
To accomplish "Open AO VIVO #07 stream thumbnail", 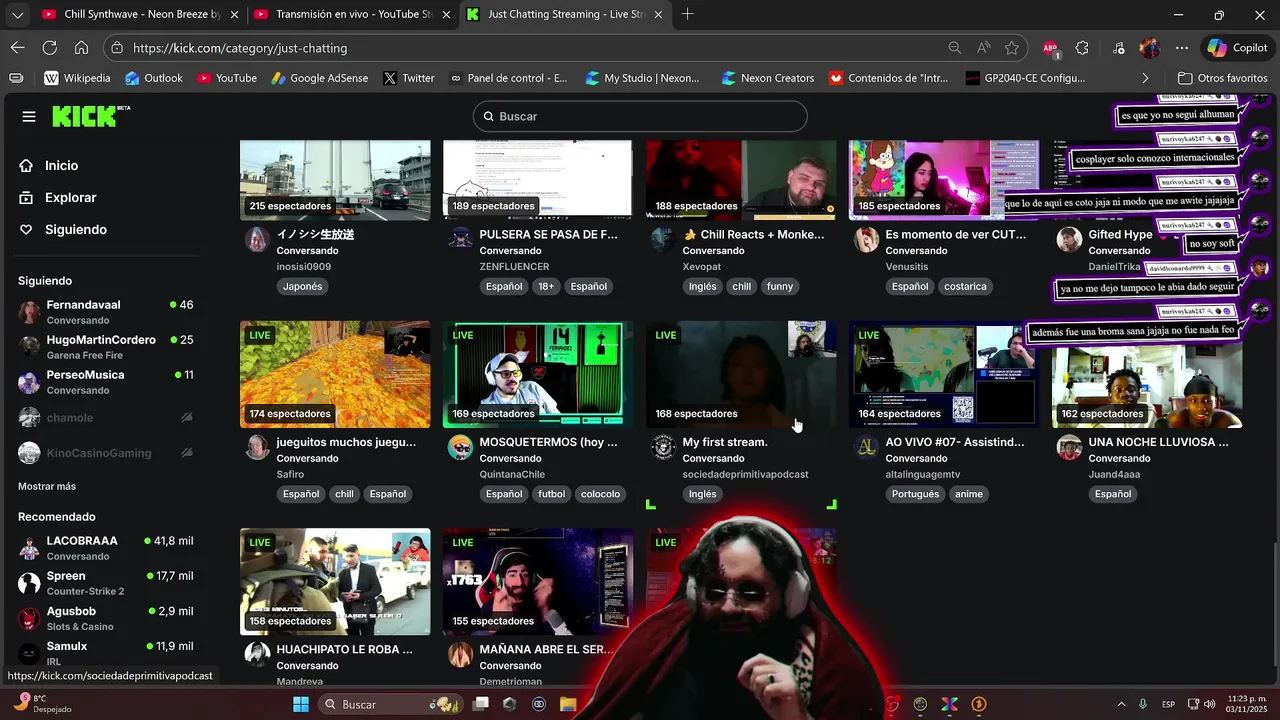I will (944, 374).
